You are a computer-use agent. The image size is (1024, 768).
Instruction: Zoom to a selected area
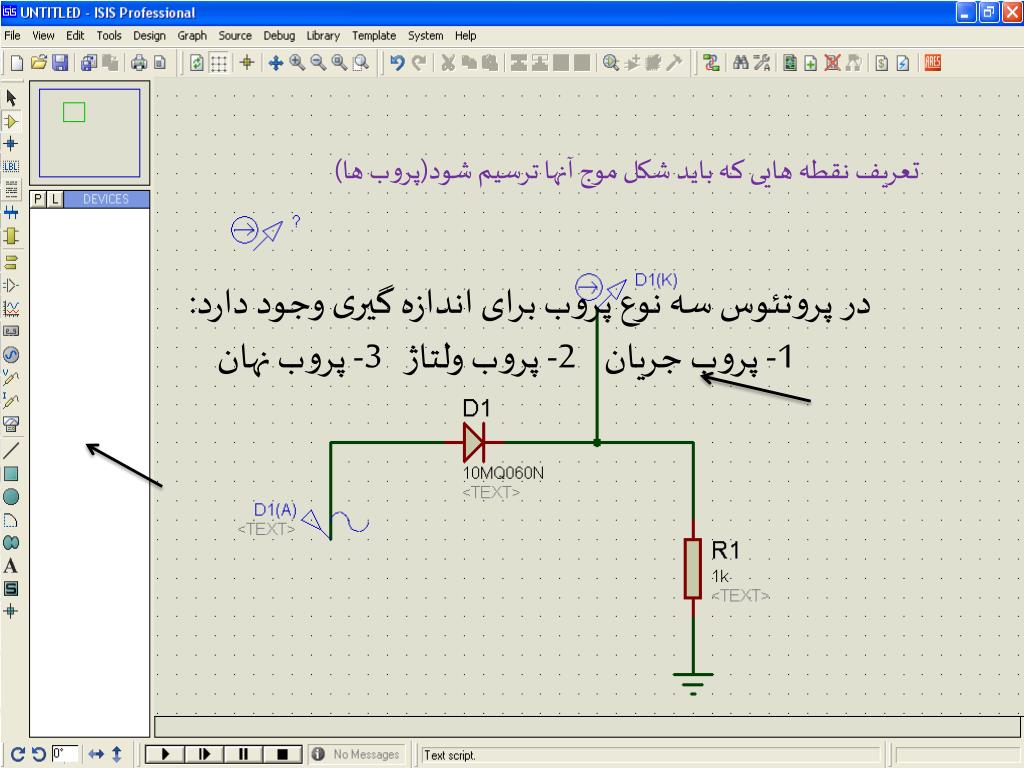click(360, 63)
